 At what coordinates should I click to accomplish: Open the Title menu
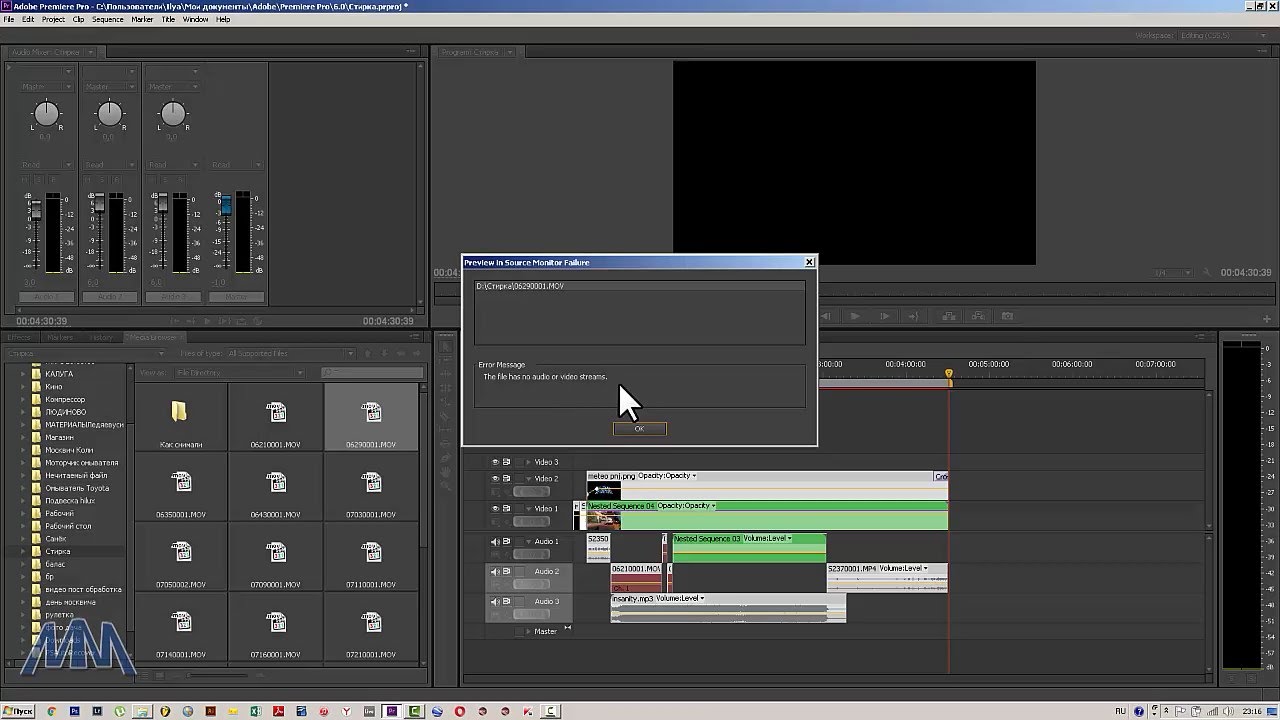[x=168, y=19]
